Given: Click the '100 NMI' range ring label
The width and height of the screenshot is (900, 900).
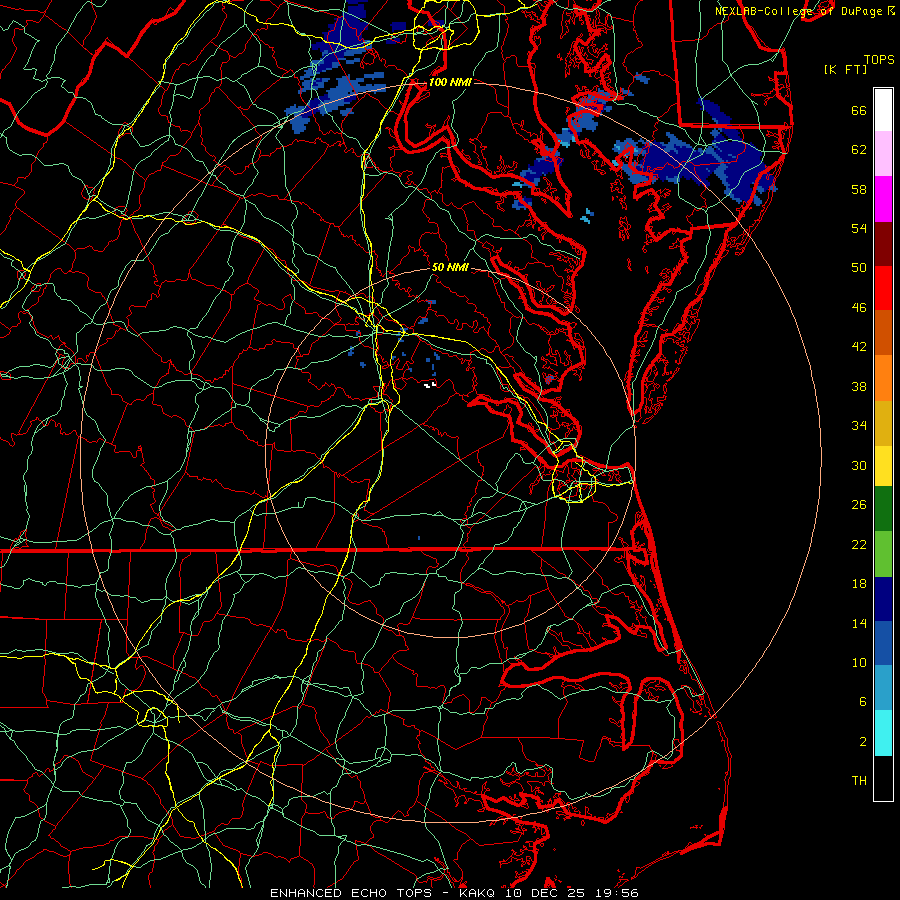Looking at the screenshot, I should (450, 82).
